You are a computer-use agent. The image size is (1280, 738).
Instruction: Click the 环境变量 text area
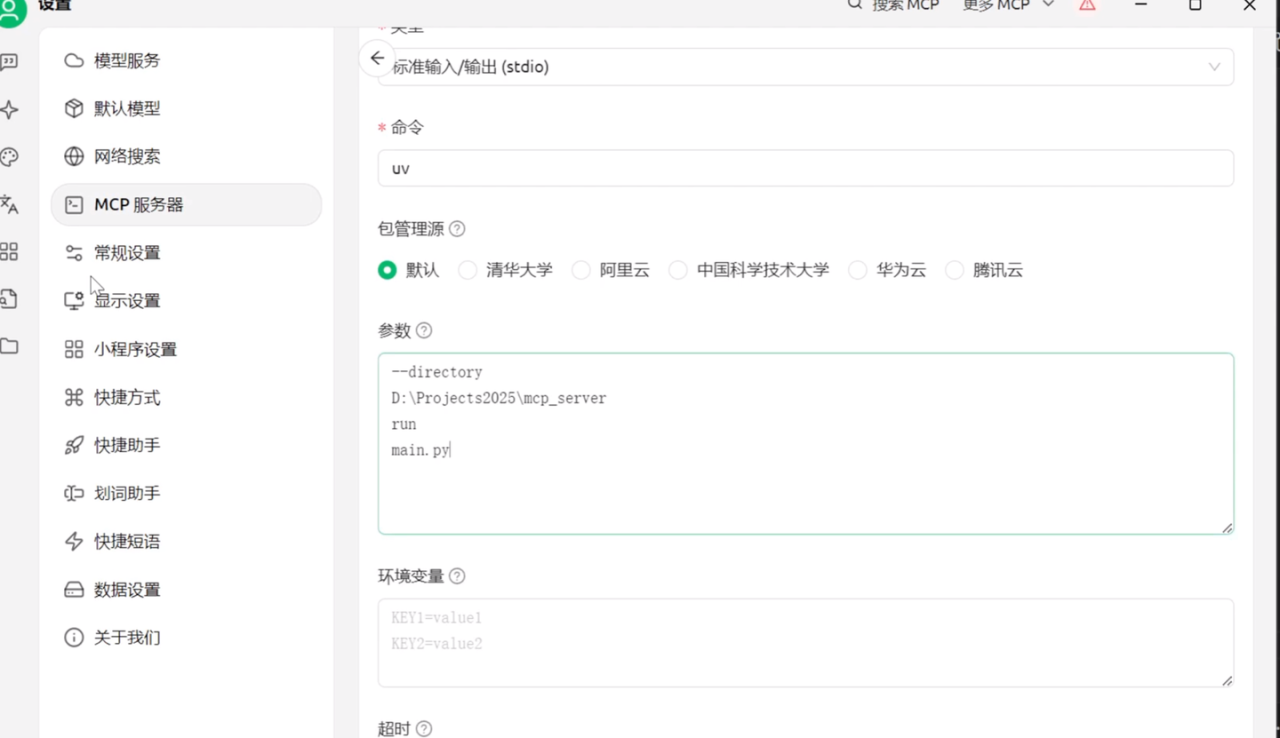(805, 643)
